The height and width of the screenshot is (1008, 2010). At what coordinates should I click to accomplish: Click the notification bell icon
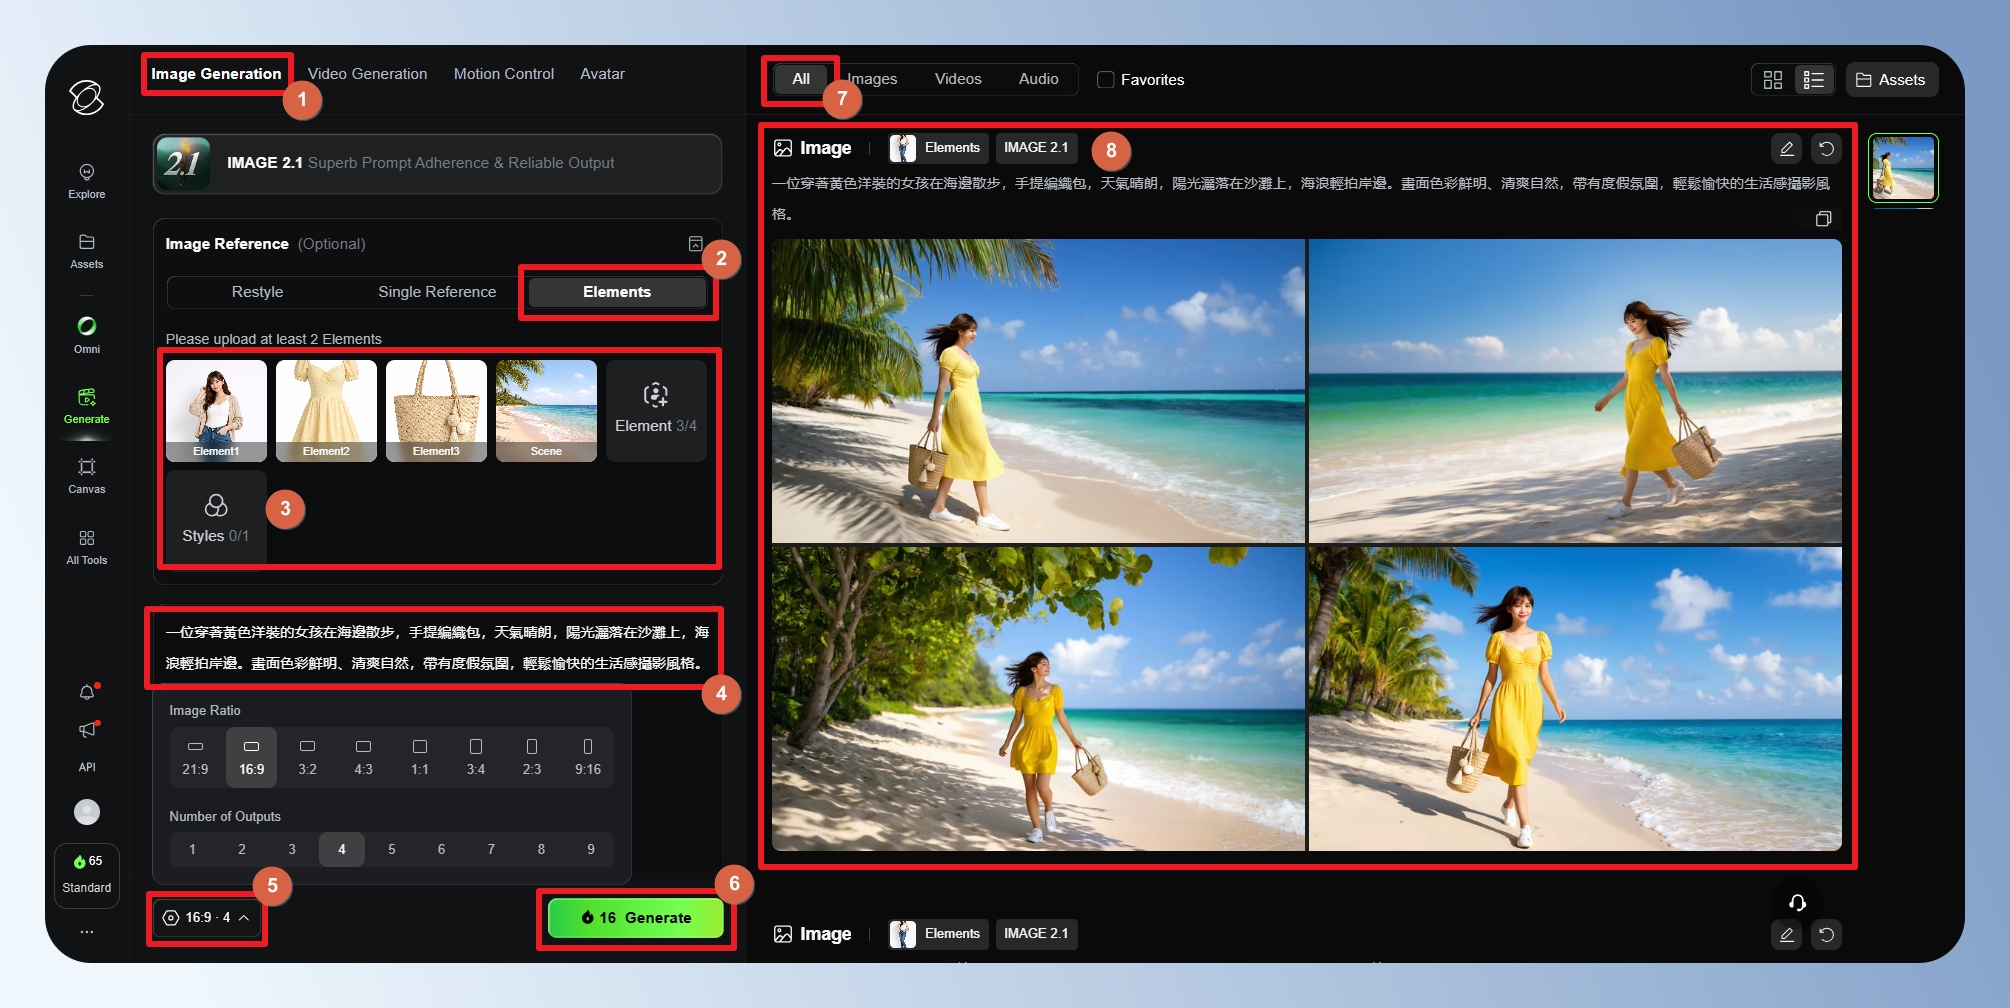coord(87,692)
